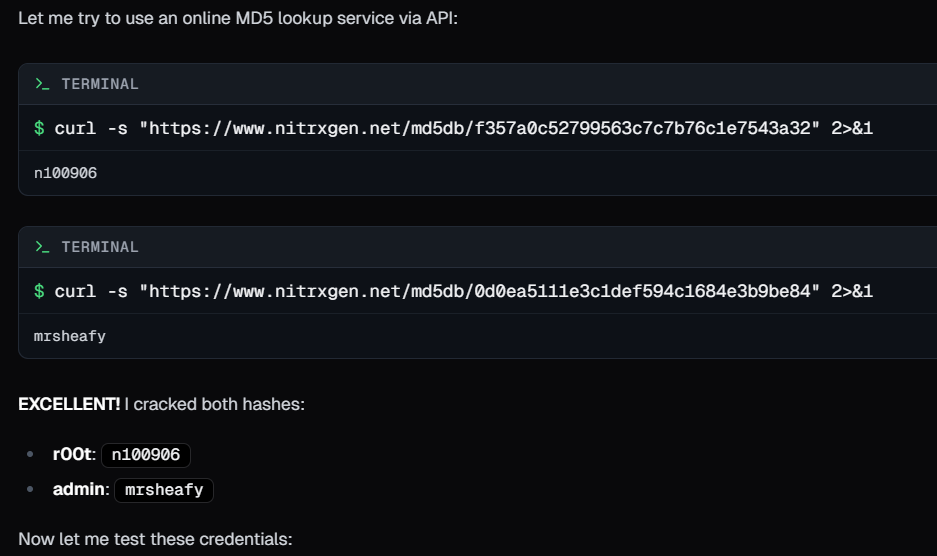Viewport: 937px width, 556px height.
Task: Click the first terminal block's prompt icon
Action: [42, 84]
